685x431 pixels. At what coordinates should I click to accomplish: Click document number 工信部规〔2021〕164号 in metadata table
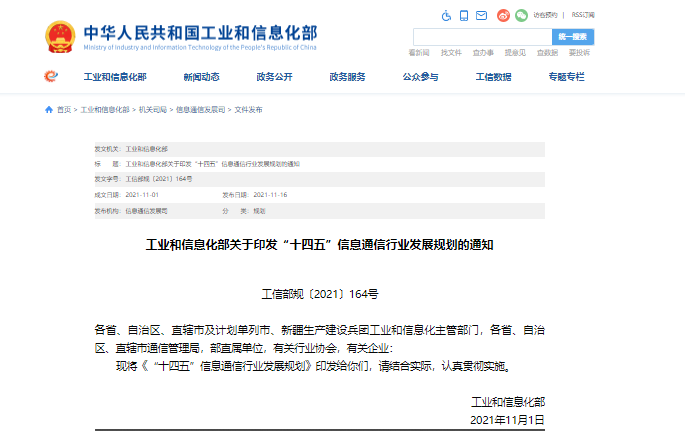tap(159, 179)
